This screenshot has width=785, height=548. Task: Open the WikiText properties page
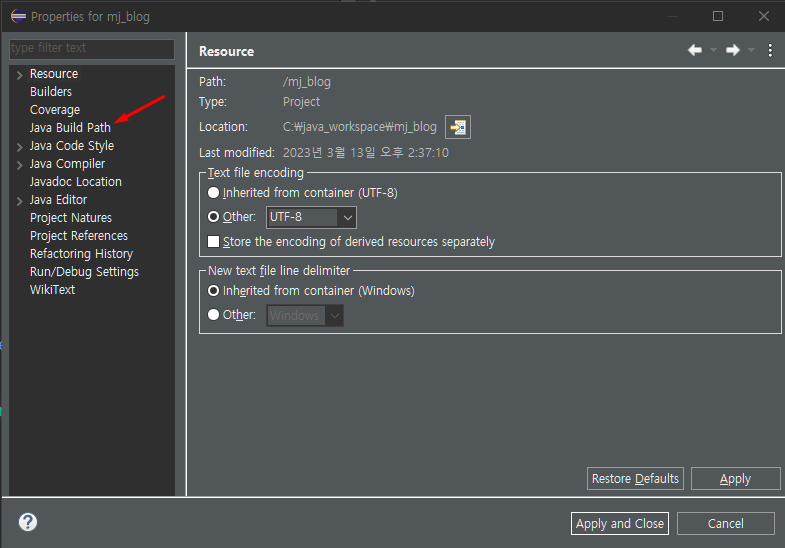[52, 290]
